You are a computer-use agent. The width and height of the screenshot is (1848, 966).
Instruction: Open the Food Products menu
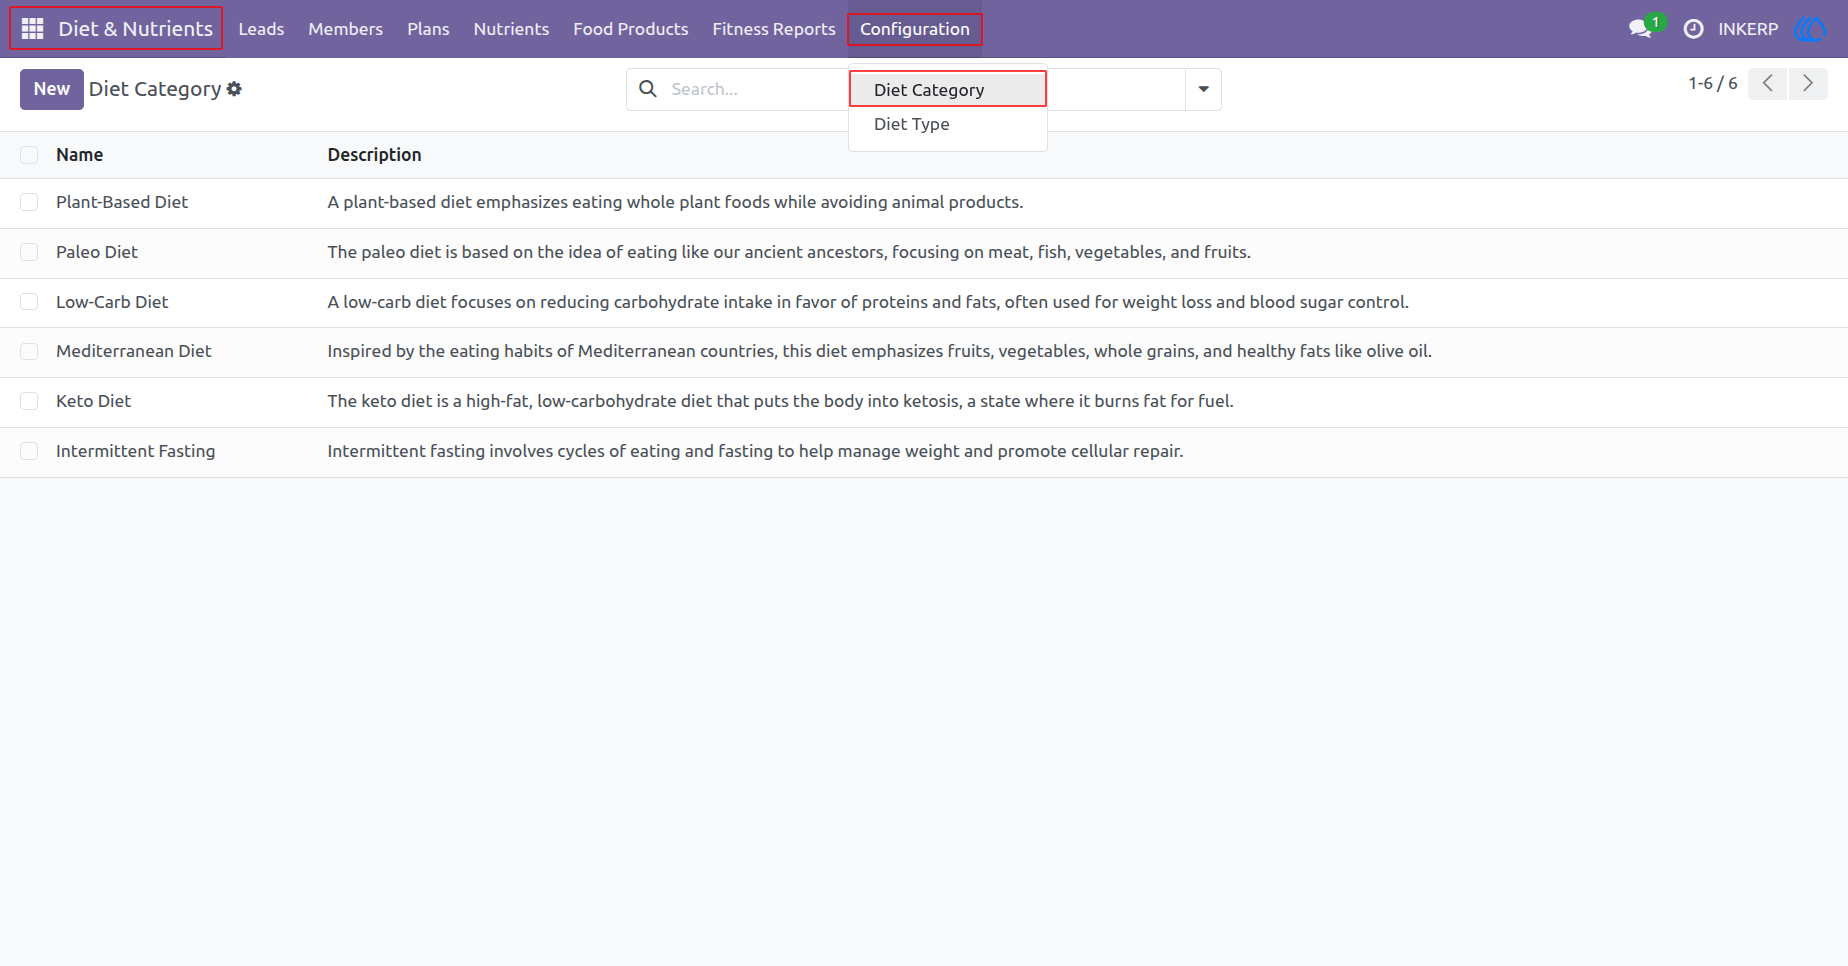[x=630, y=29]
